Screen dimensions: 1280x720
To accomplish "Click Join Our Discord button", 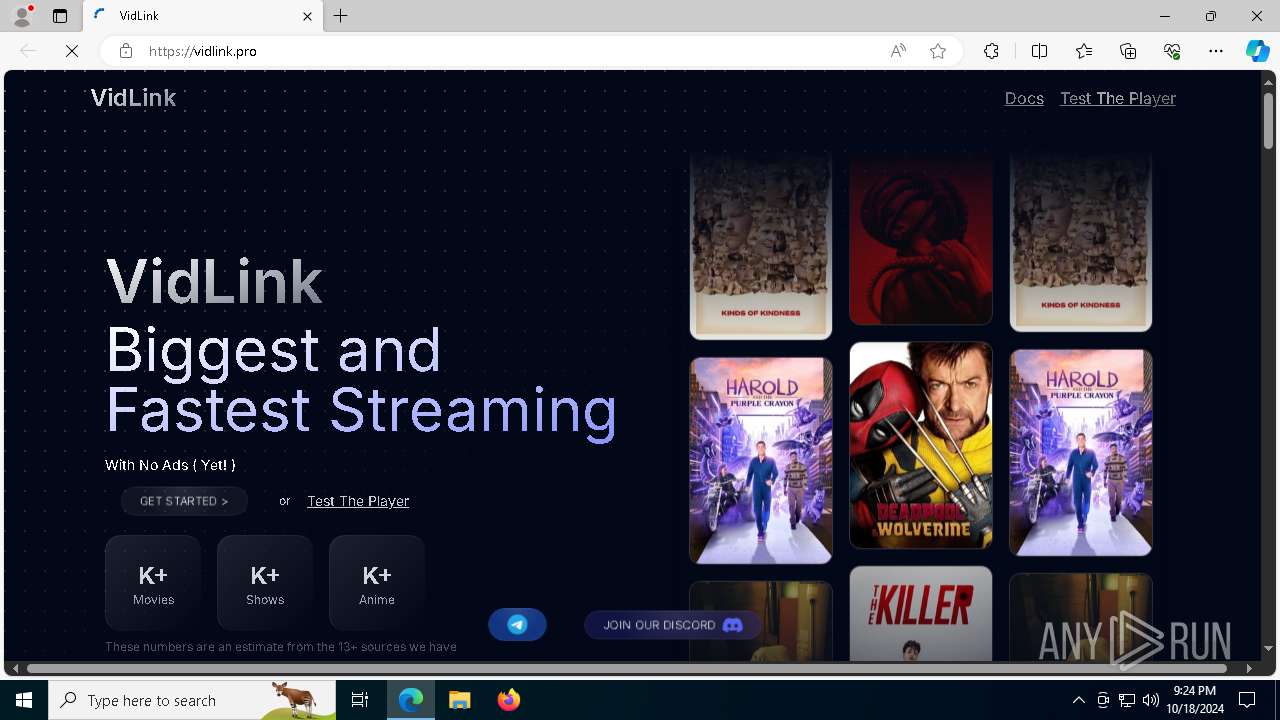I will (x=672, y=625).
